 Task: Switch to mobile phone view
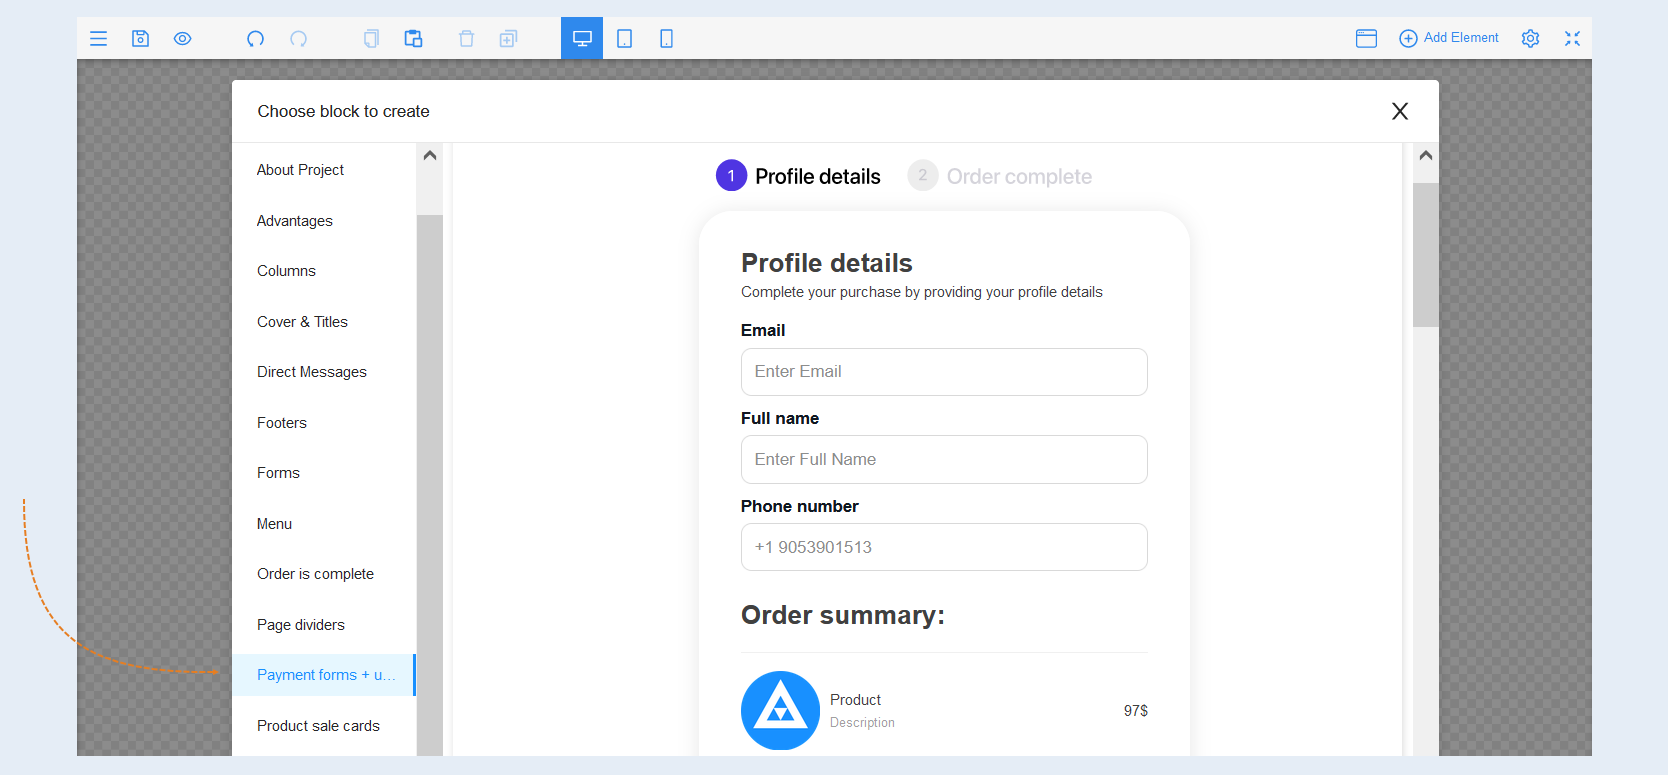[x=666, y=38]
